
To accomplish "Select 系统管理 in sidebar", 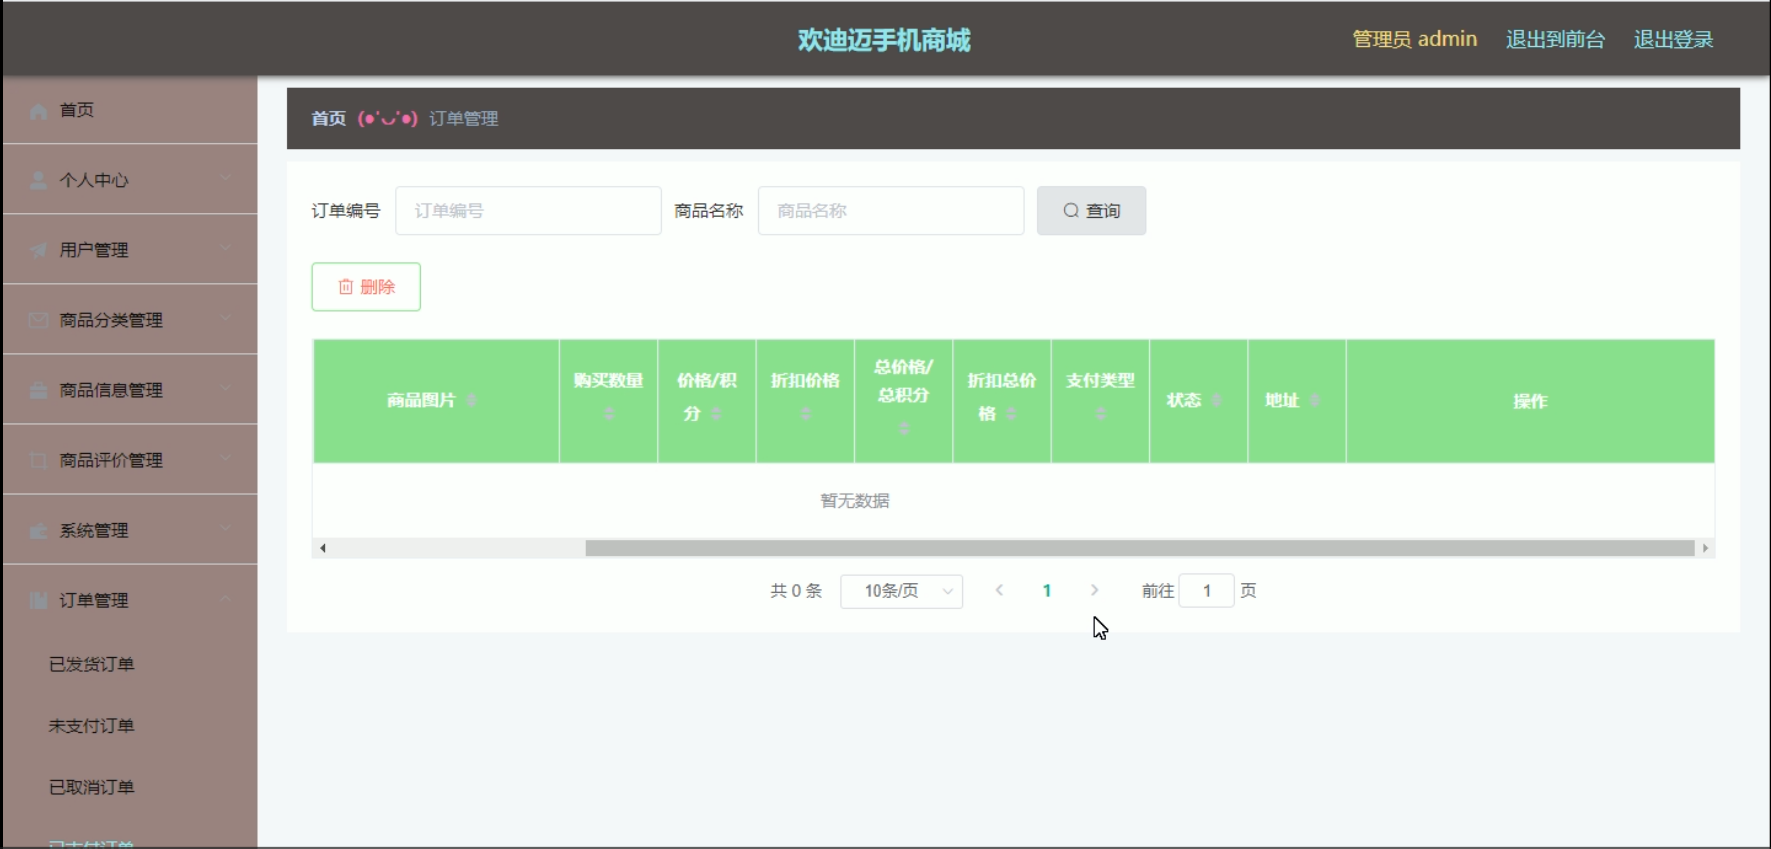I will click(130, 530).
